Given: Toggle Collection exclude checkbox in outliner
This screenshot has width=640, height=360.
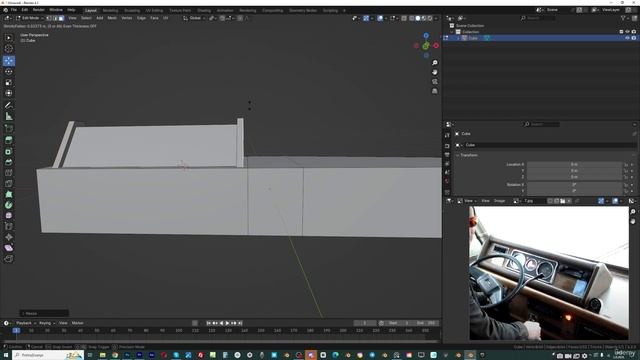Looking at the screenshot, I should [621, 32].
